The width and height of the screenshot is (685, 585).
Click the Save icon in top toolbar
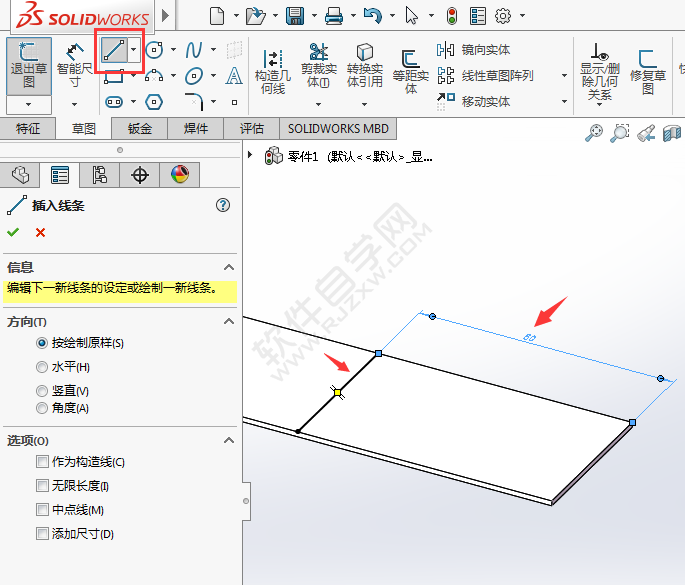[295, 15]
